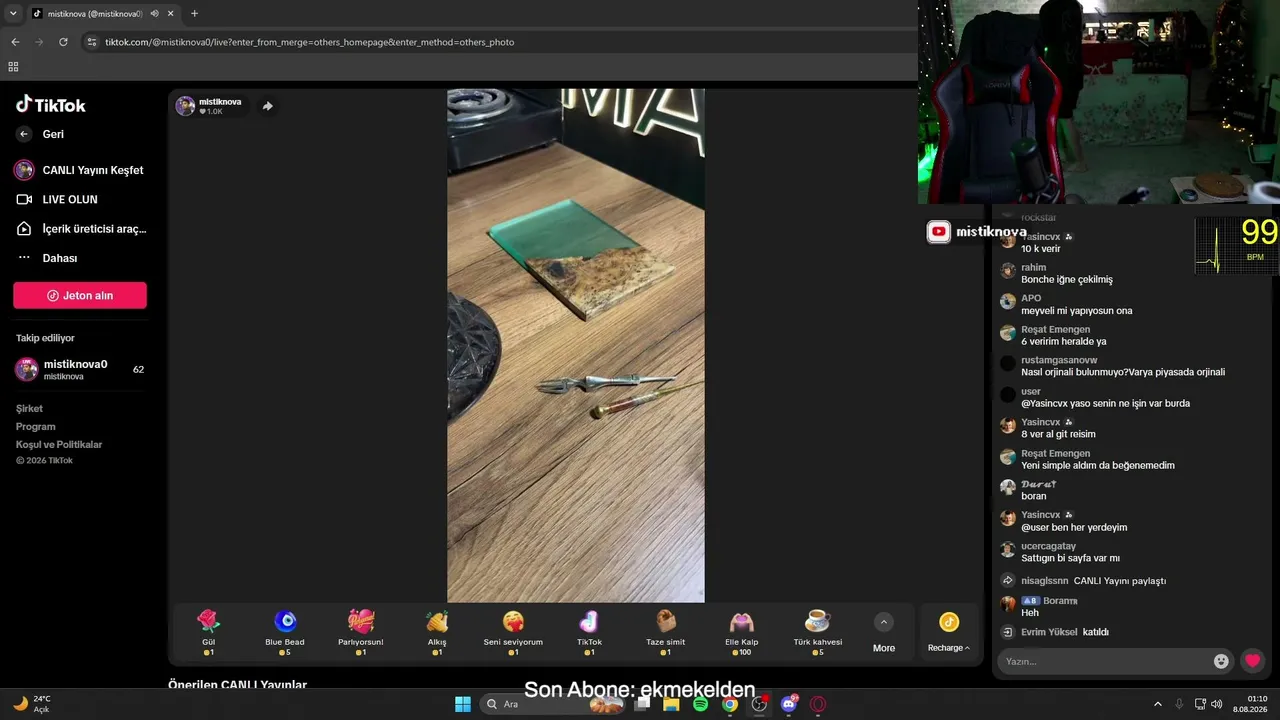Open Google Chrome from taskbar
Screen dimensions: 1280x720
pos(730,704)
